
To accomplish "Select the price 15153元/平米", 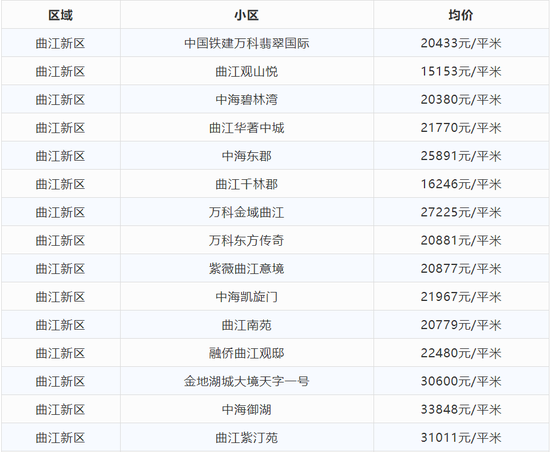I will (461, 72).
